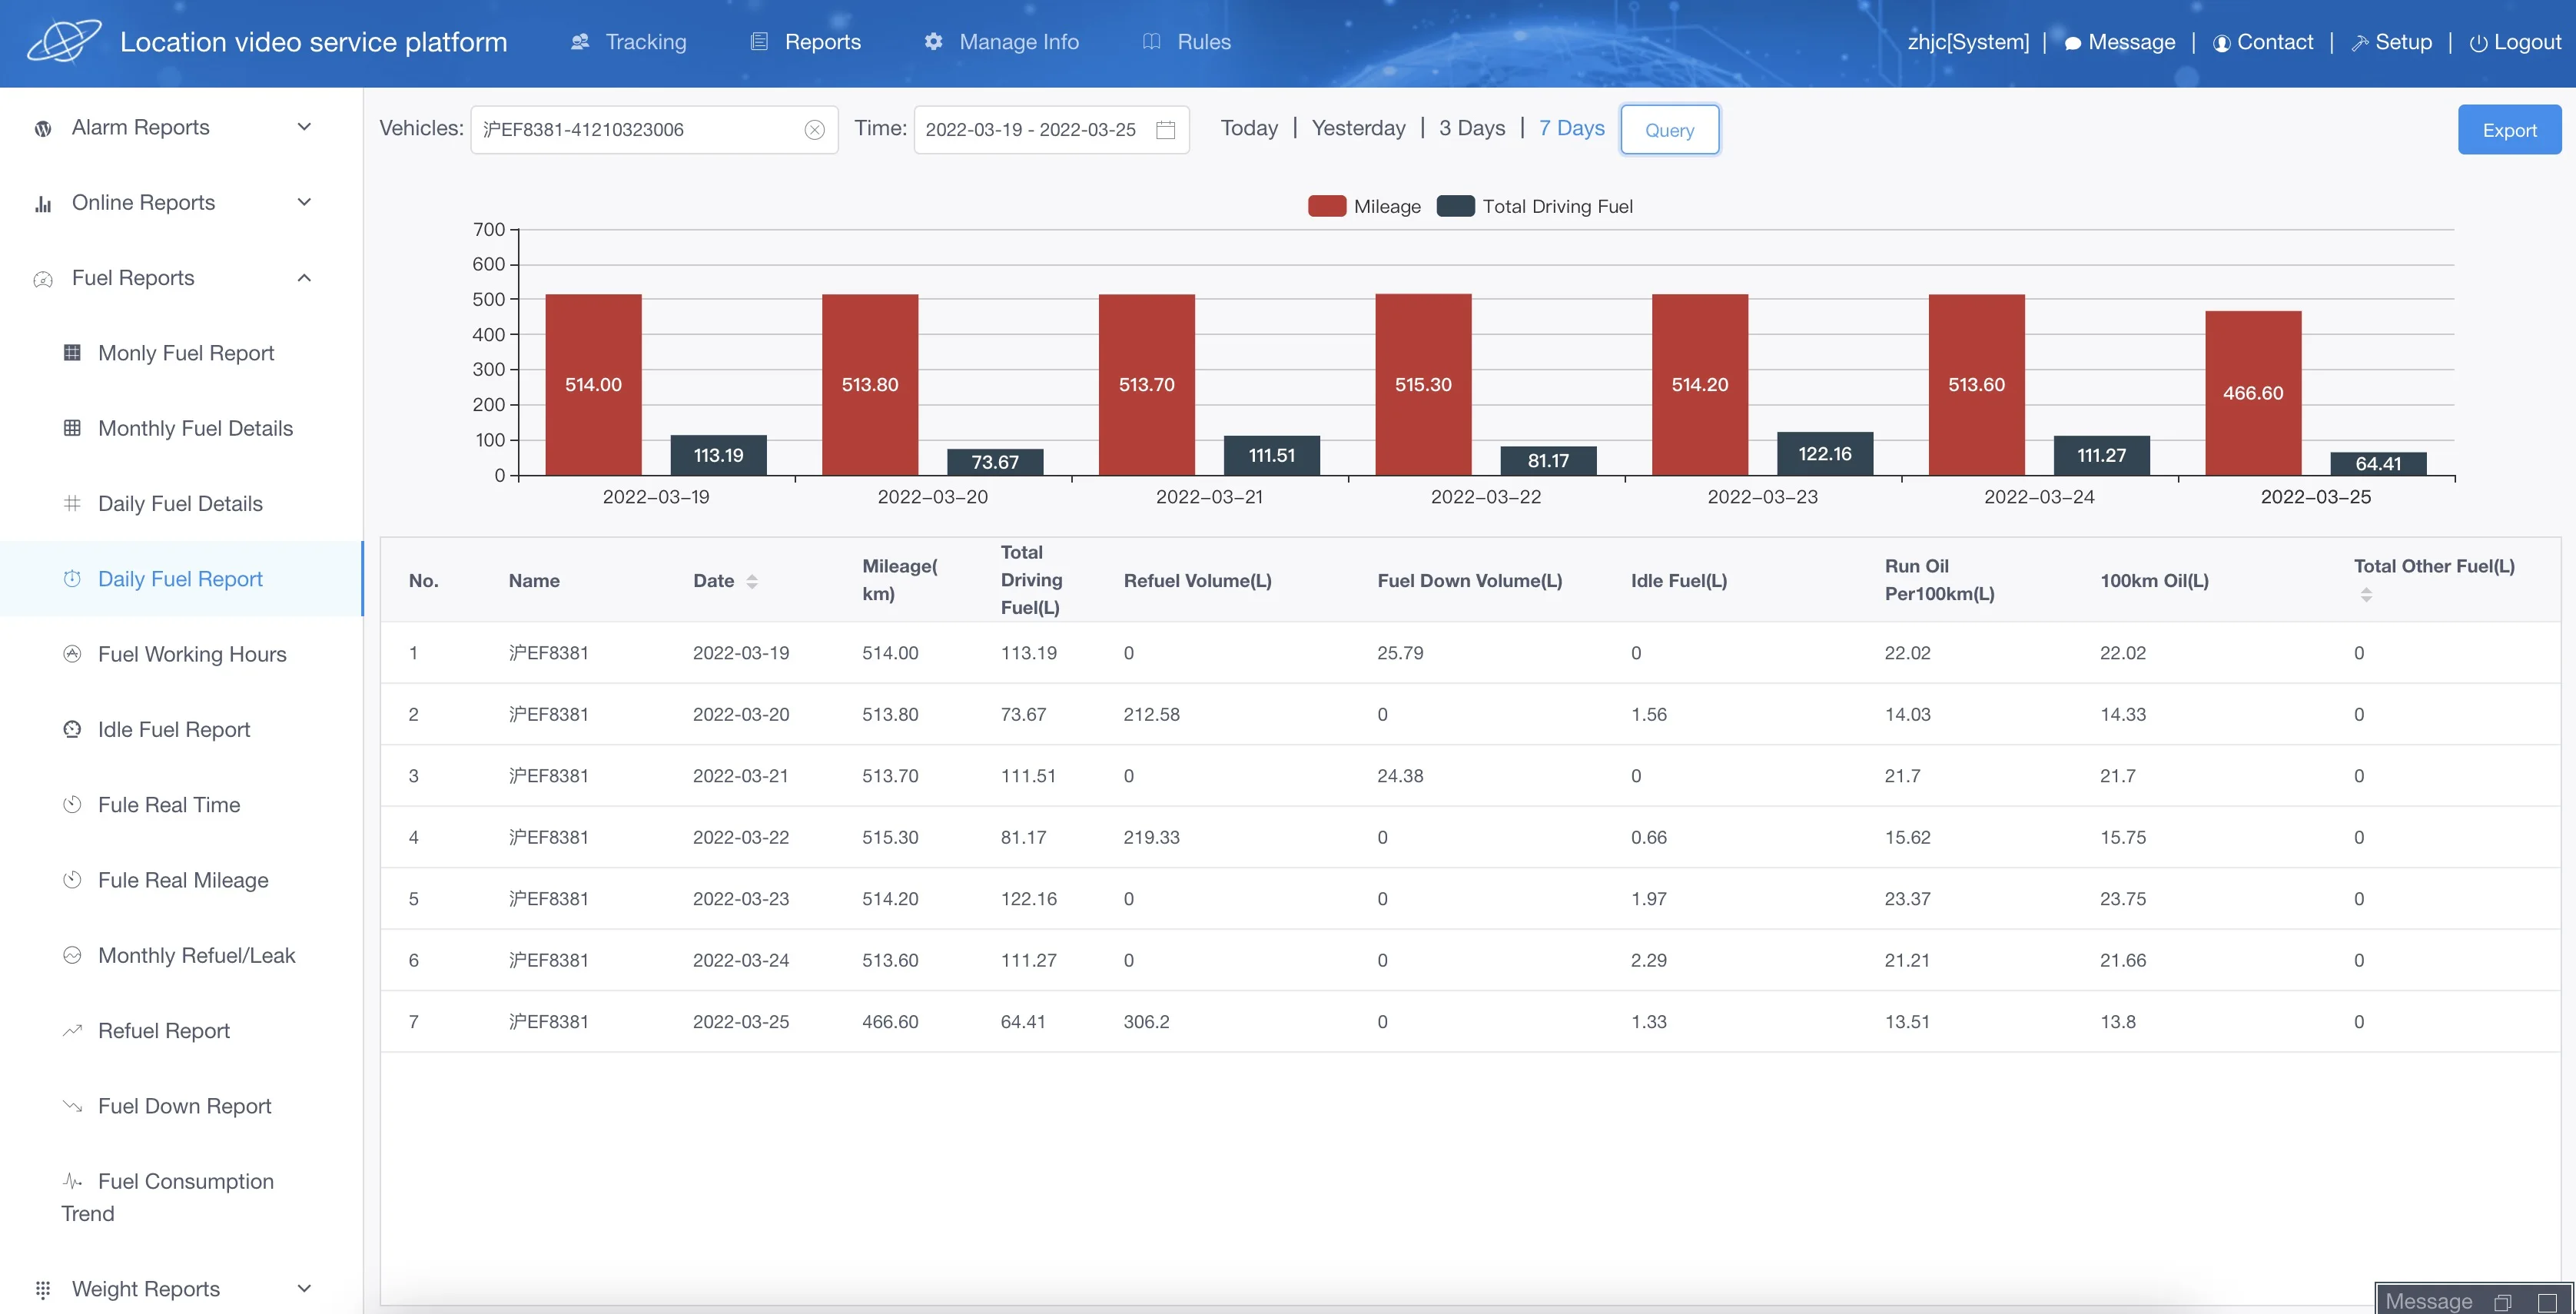
Task: Click the Idle Fuel Report gauge icon
Action: coord(72,729)
